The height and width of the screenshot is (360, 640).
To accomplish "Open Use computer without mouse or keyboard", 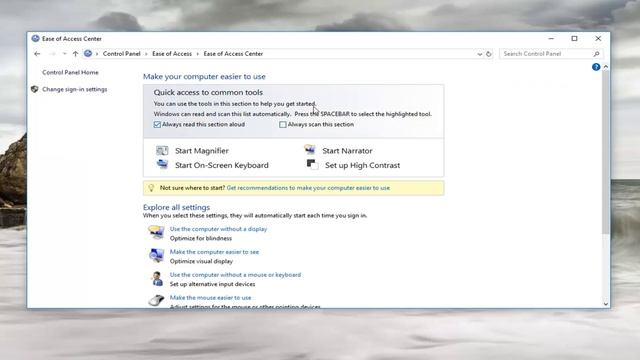I will tap(235, 275).
